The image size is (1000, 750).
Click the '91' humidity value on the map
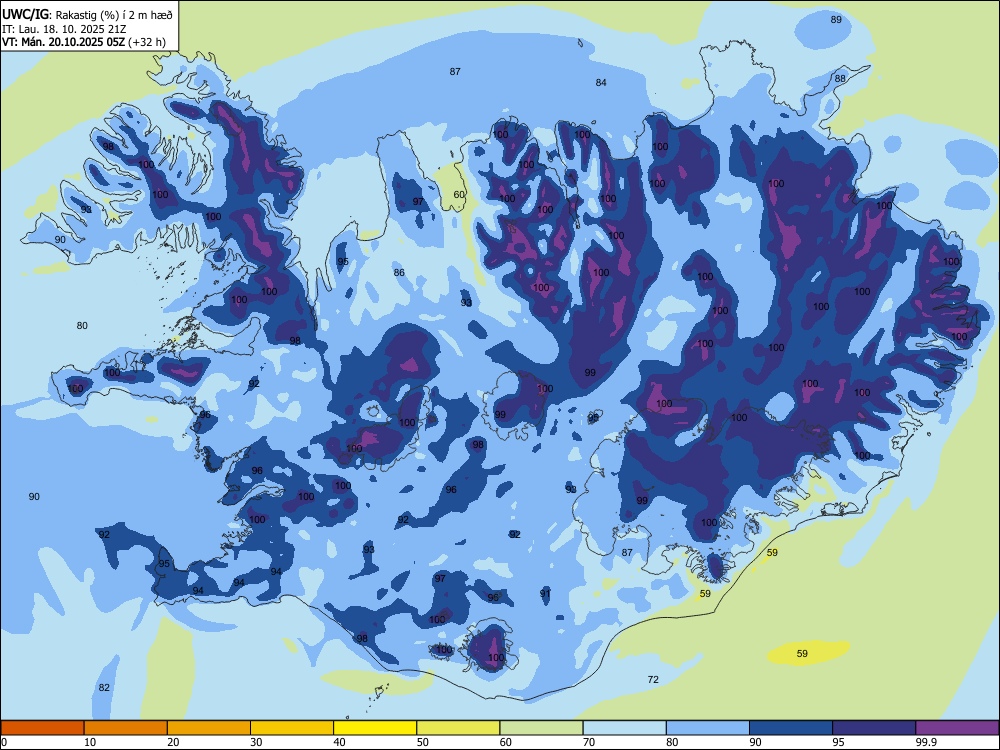tap(545, 593)
